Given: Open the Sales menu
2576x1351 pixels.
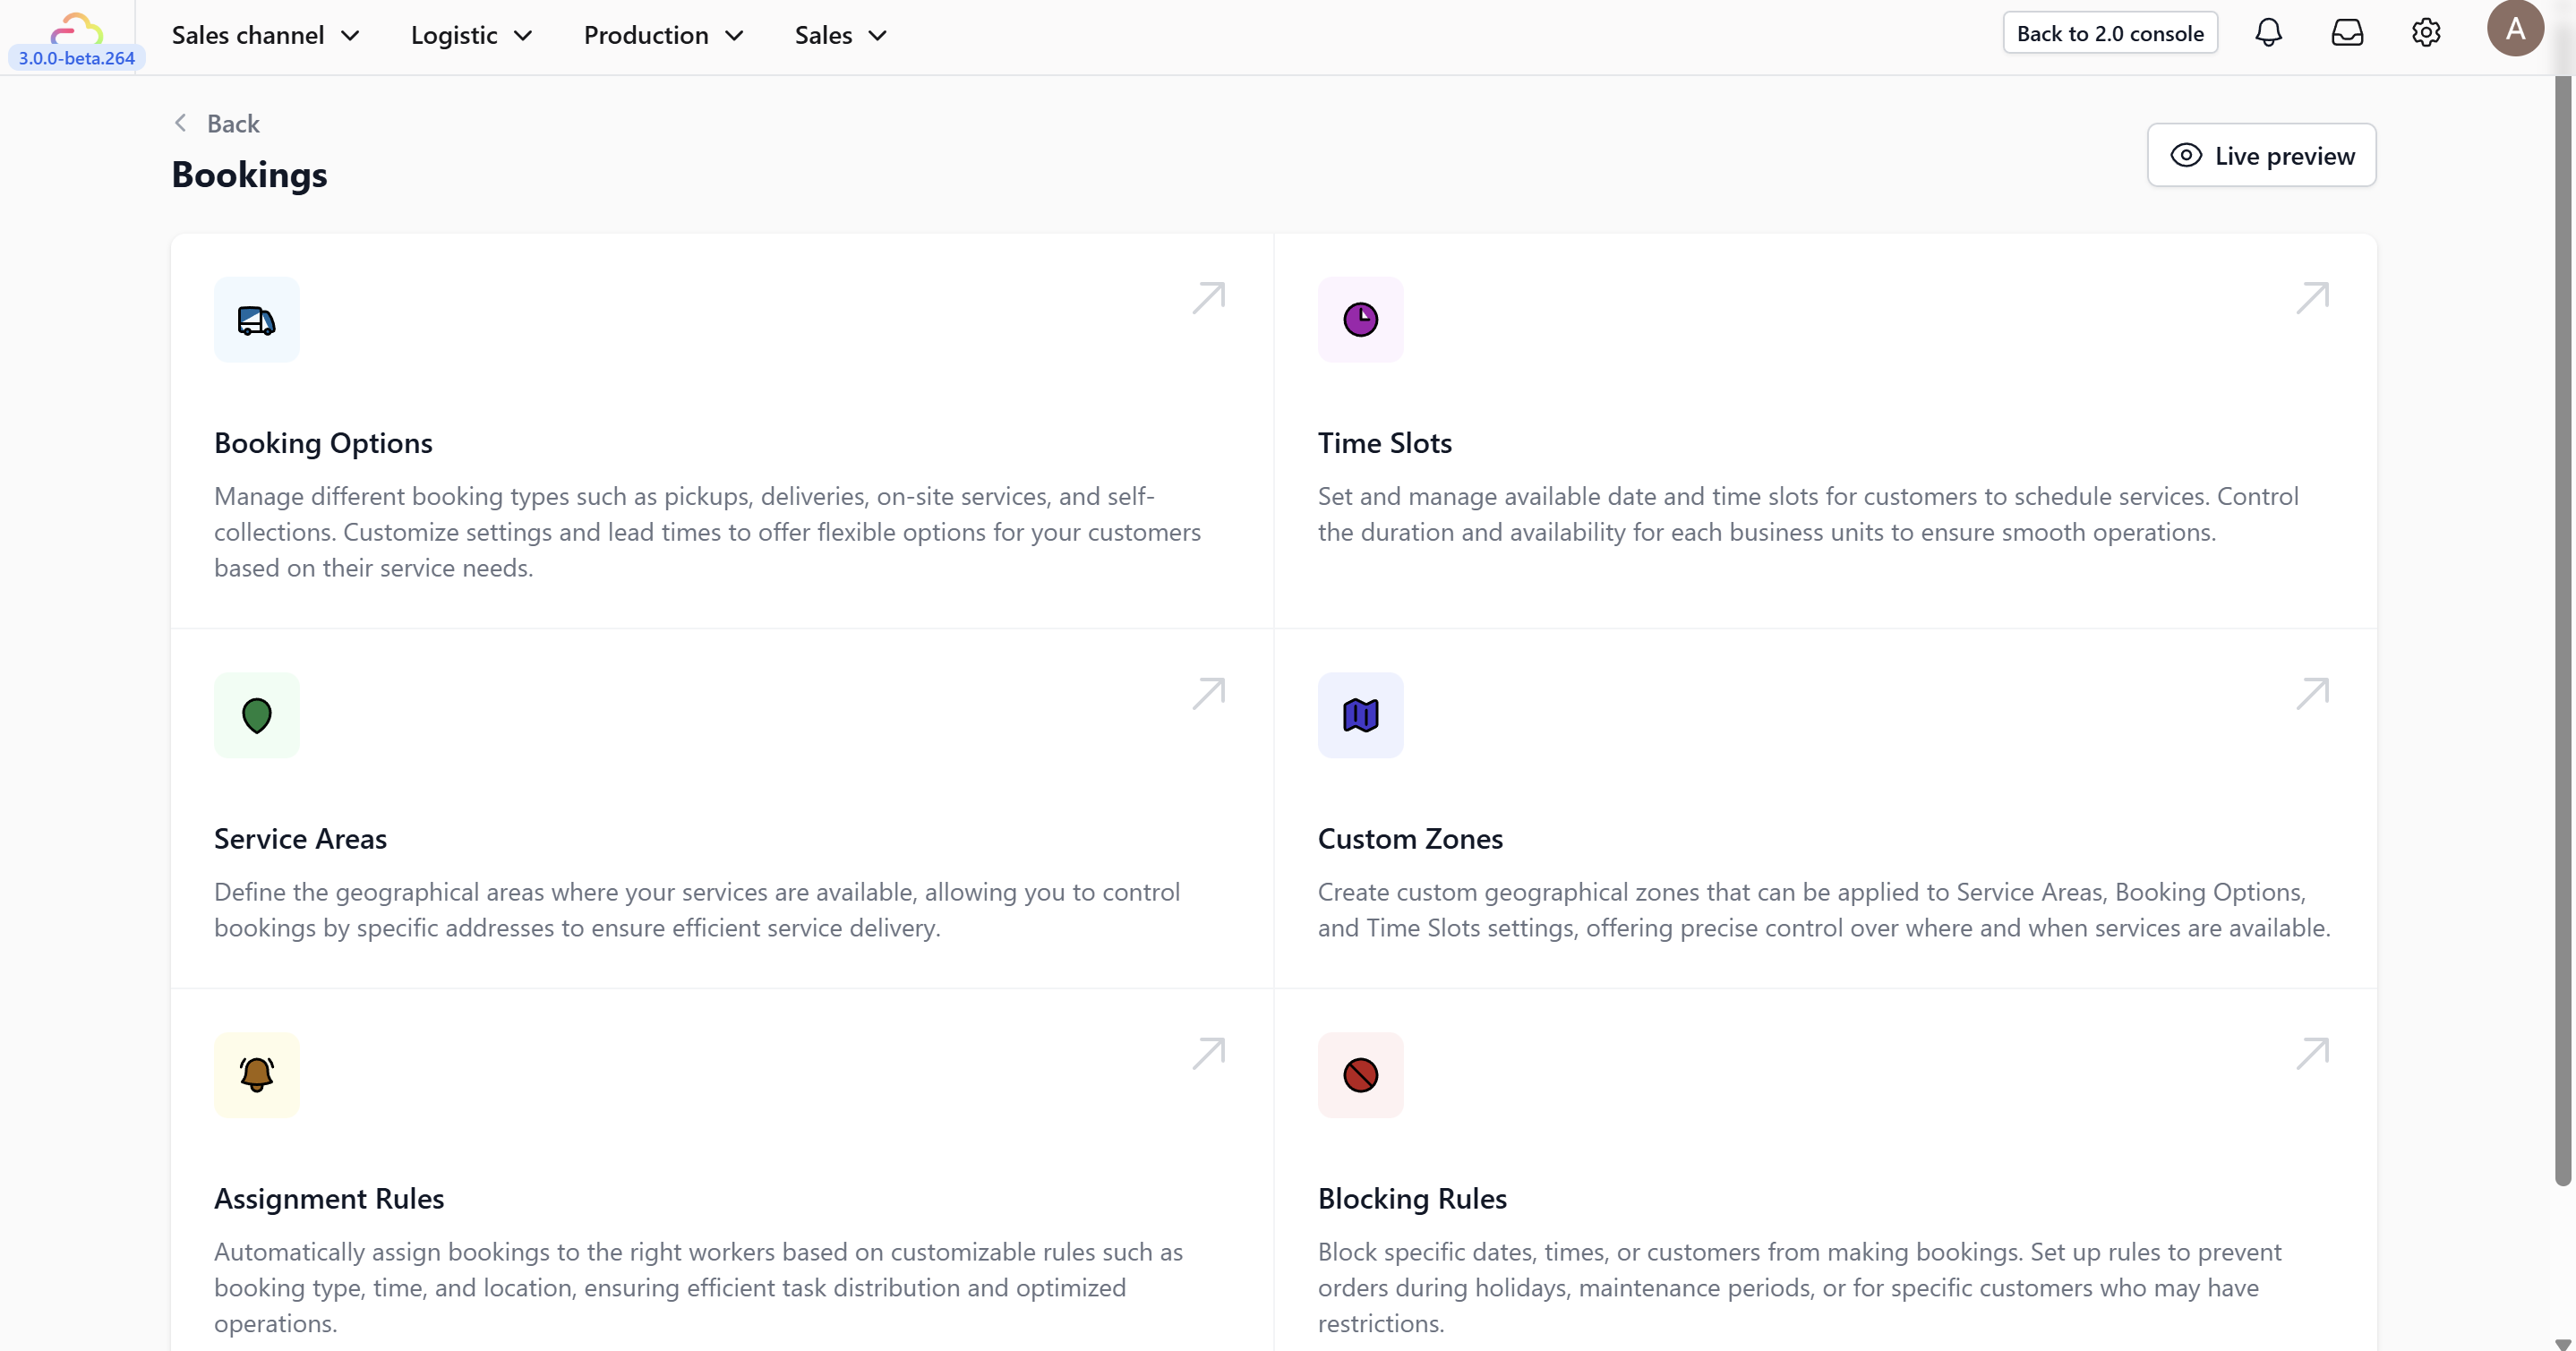Looking at the screenshot, I should tap(840, 35).
